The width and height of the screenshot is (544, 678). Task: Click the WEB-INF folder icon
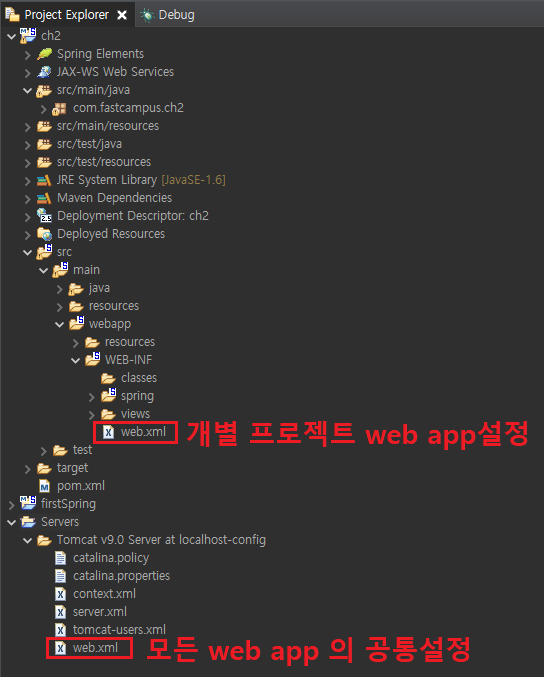click(93, 358)
